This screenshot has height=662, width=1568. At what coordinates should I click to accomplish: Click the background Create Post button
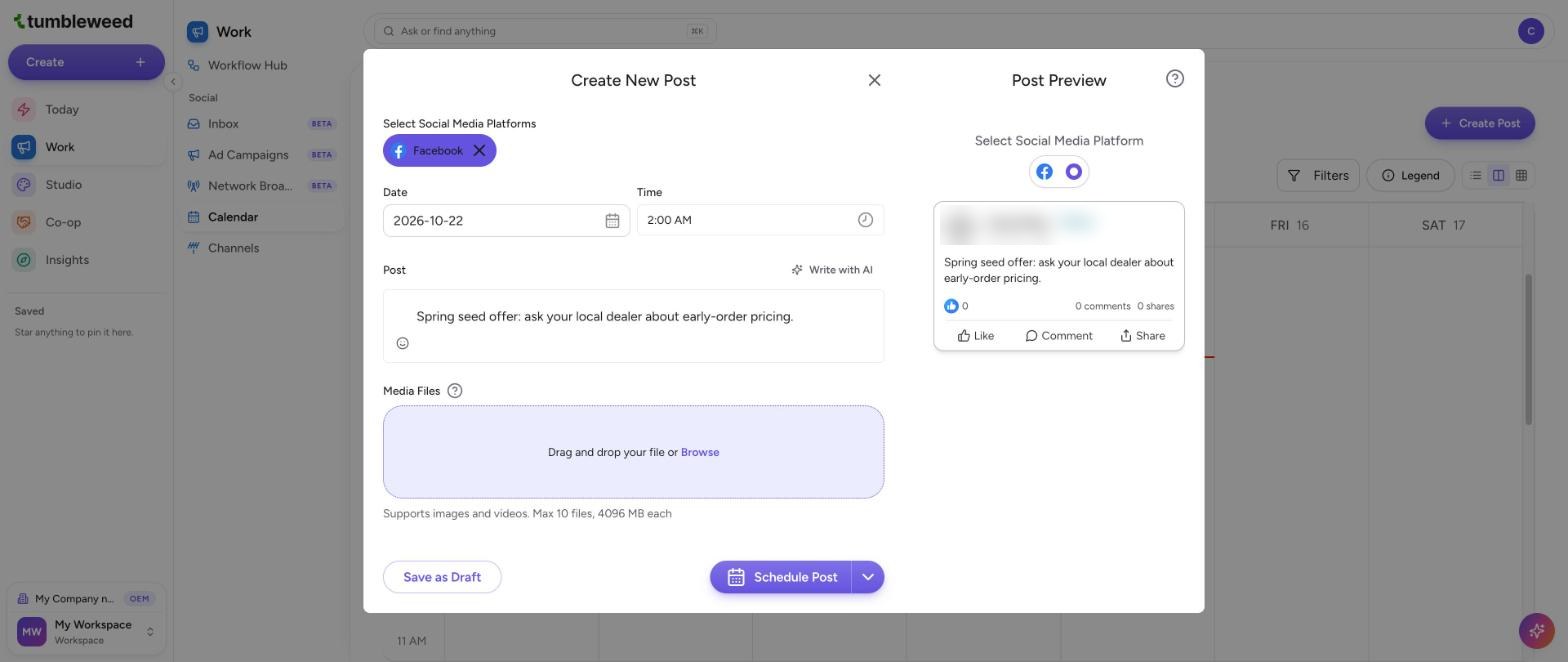click(1479, 123)
